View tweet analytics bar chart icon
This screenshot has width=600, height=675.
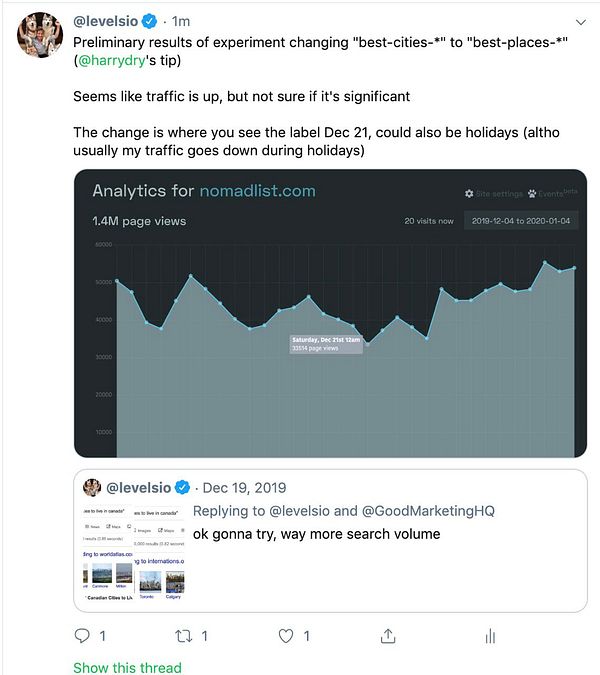[490, 635]
